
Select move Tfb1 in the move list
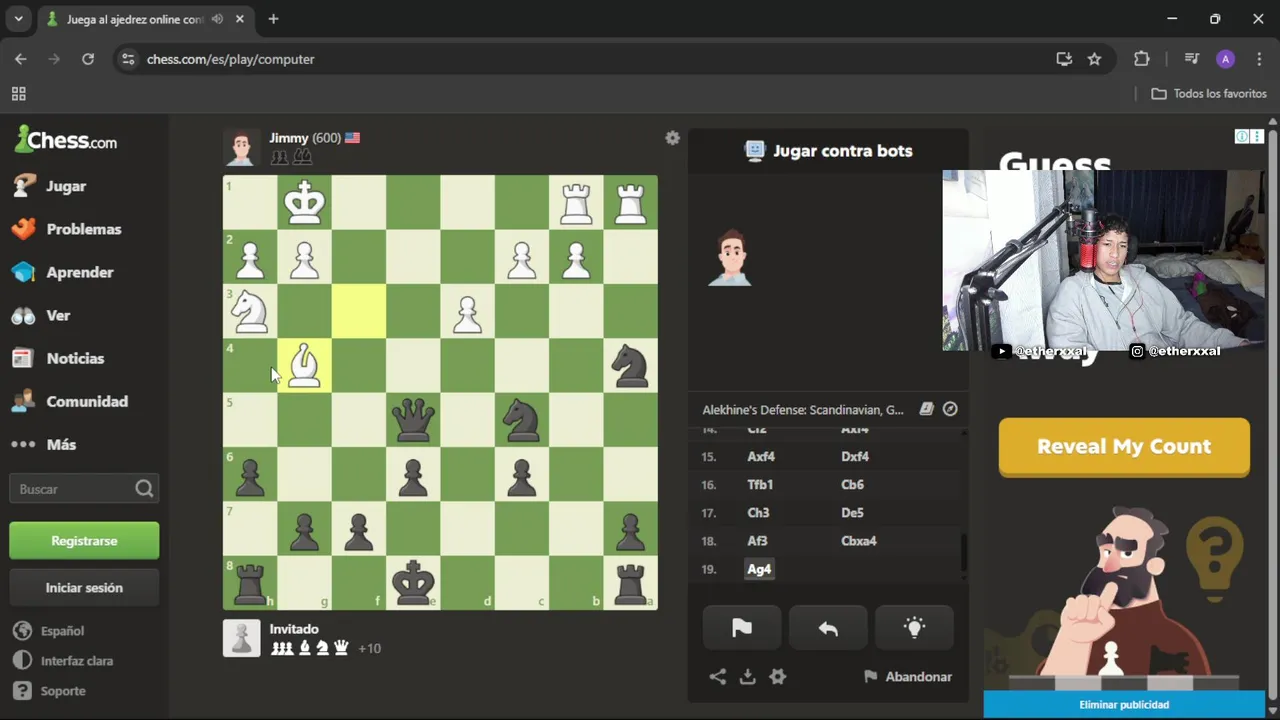tap(760, 485)
